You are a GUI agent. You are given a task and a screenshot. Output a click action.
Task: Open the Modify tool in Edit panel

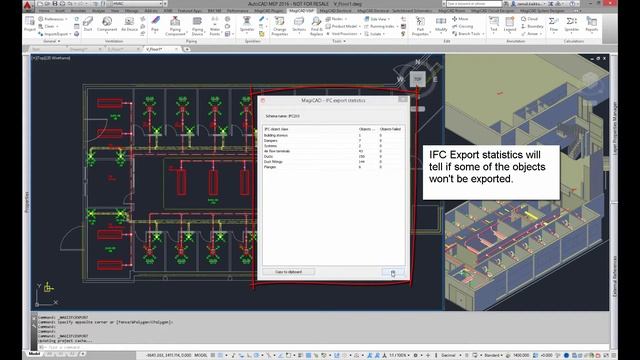[441, 24]
